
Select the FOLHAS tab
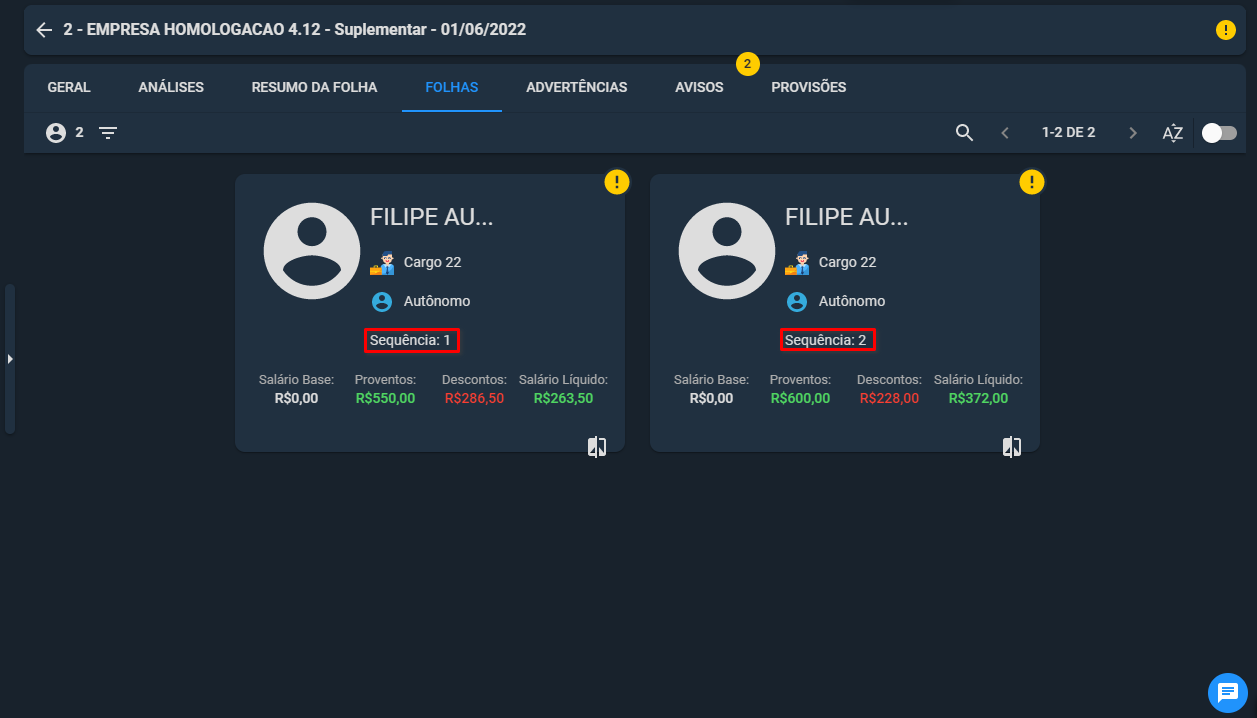(x=452, y=87)
